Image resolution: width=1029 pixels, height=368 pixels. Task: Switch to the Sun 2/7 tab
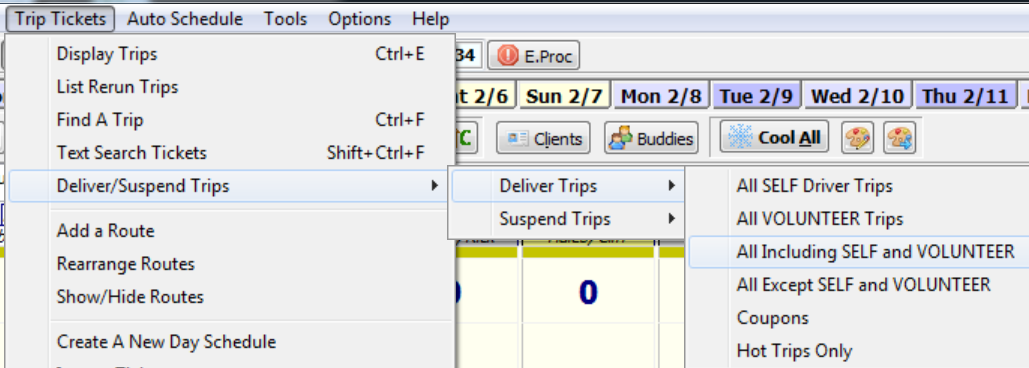pos(565,97)
